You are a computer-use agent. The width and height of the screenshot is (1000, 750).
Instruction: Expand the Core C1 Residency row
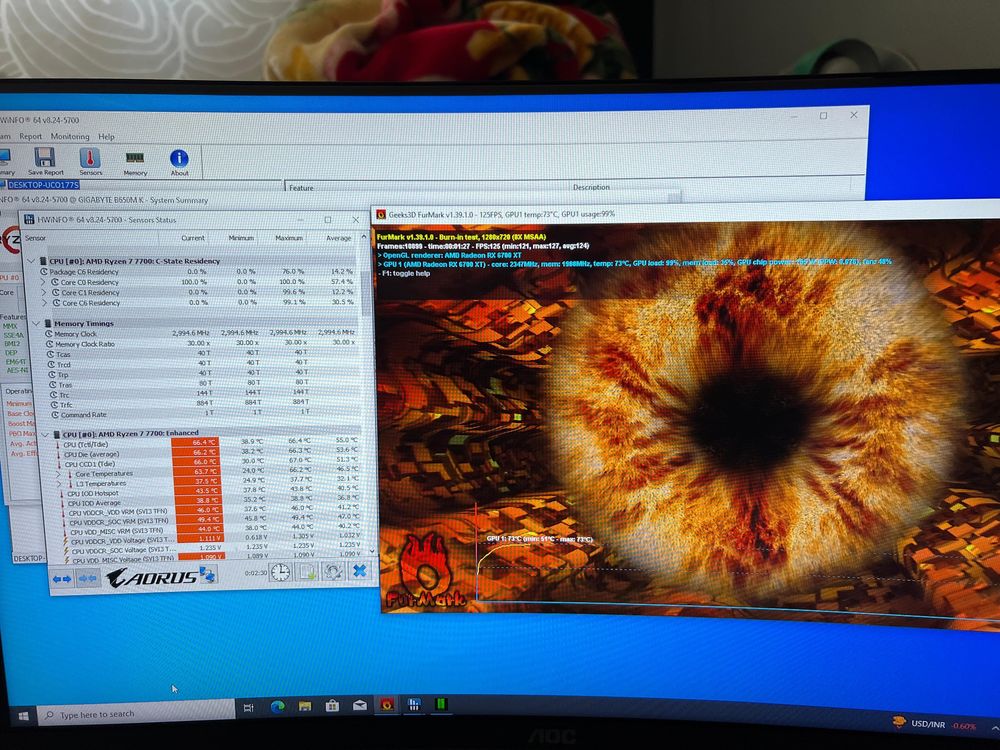click(x=44, y=292)
